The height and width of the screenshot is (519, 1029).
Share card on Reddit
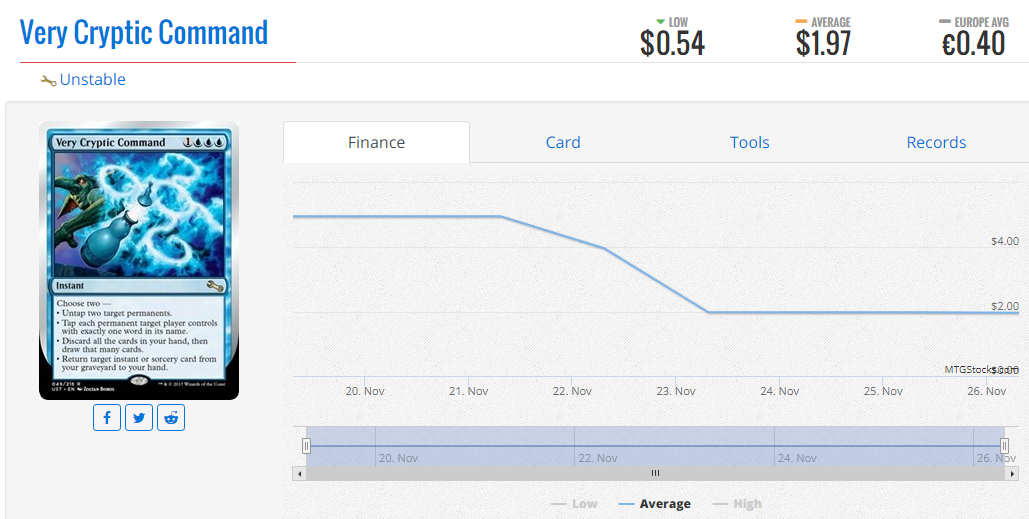[171, 418]
